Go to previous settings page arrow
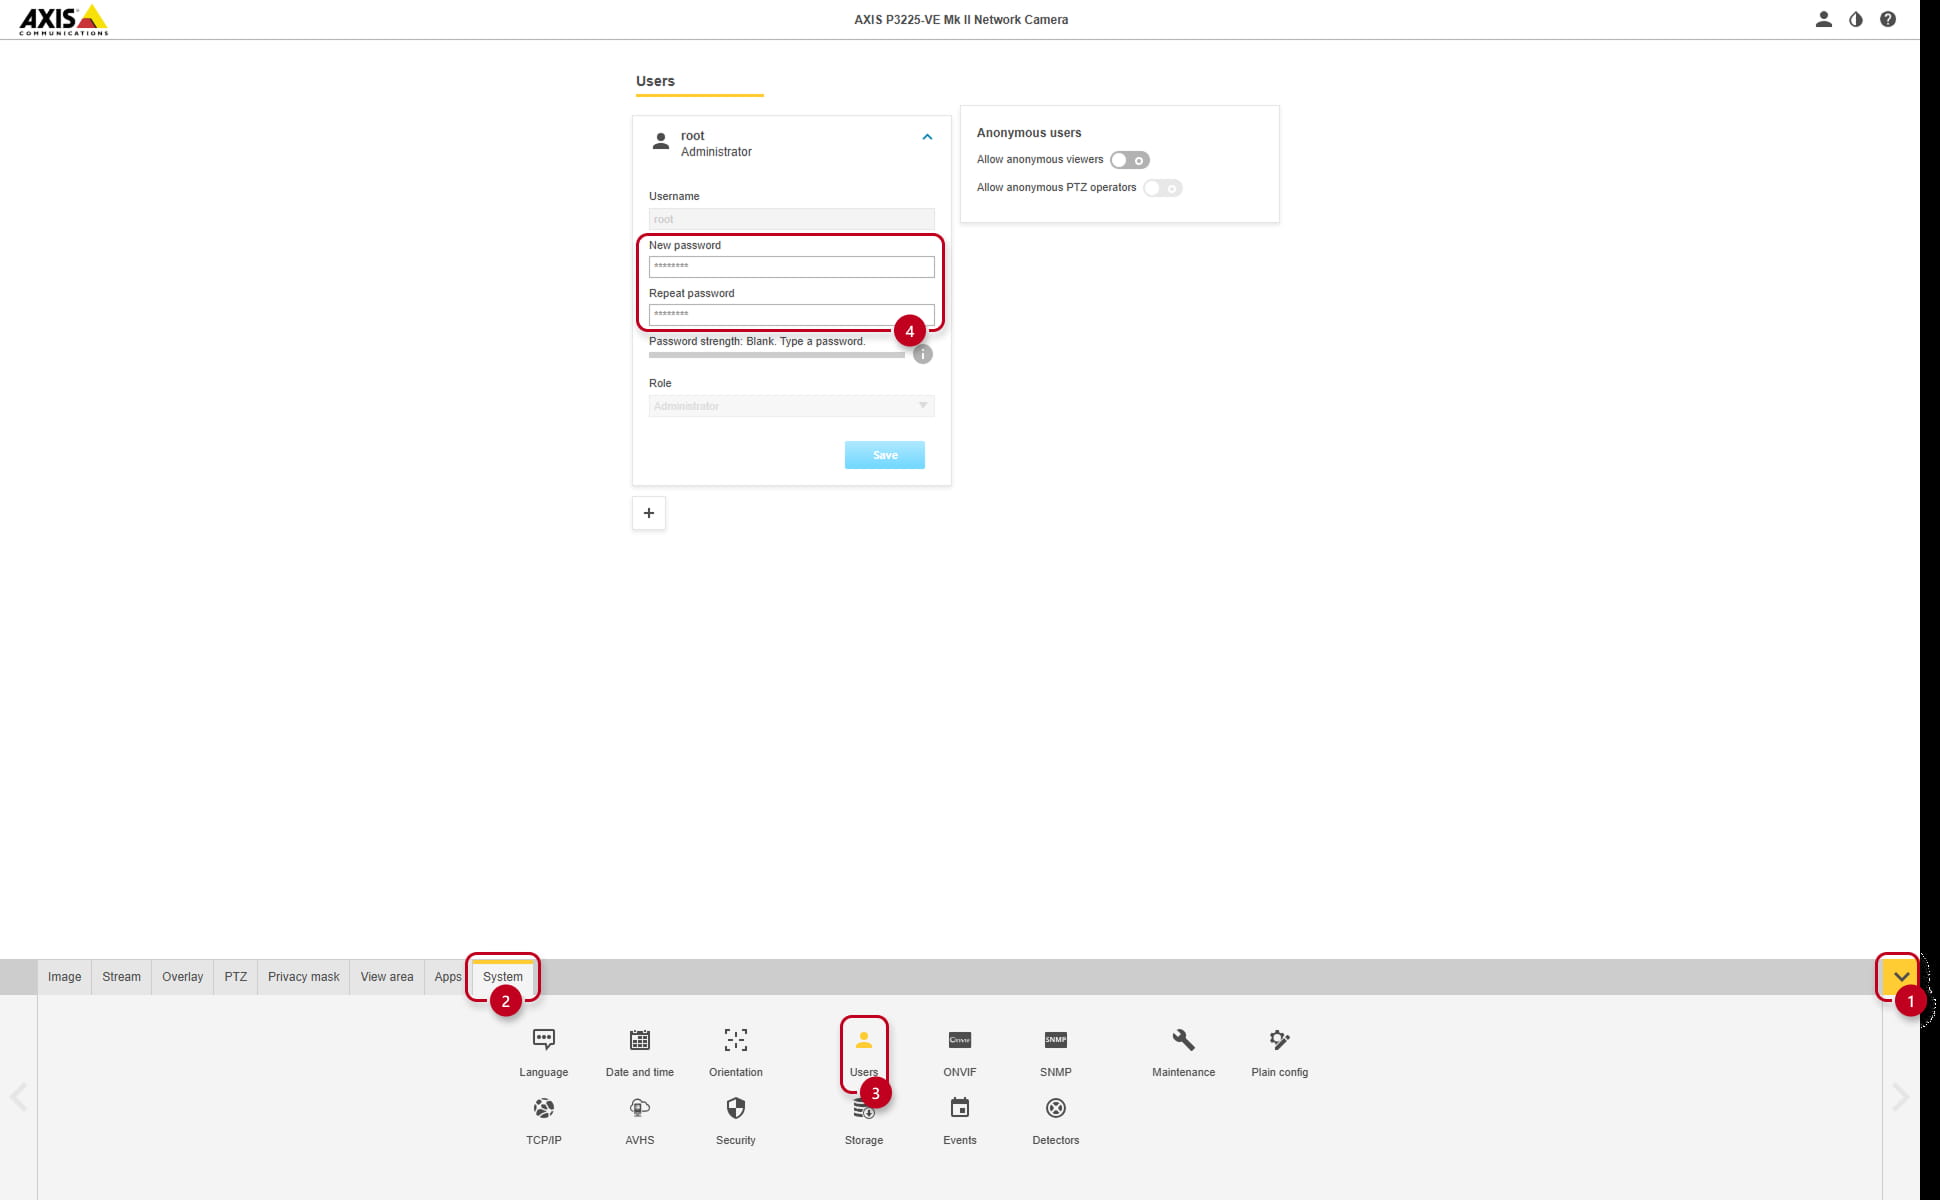 (x=19, y=1097)
